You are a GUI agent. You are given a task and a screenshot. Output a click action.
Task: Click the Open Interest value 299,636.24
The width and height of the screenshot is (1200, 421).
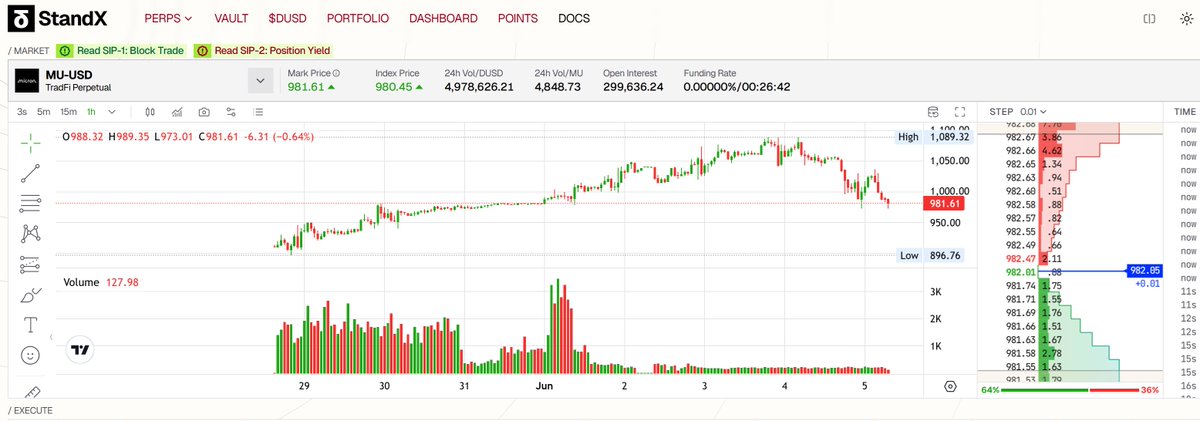[634, 87]
